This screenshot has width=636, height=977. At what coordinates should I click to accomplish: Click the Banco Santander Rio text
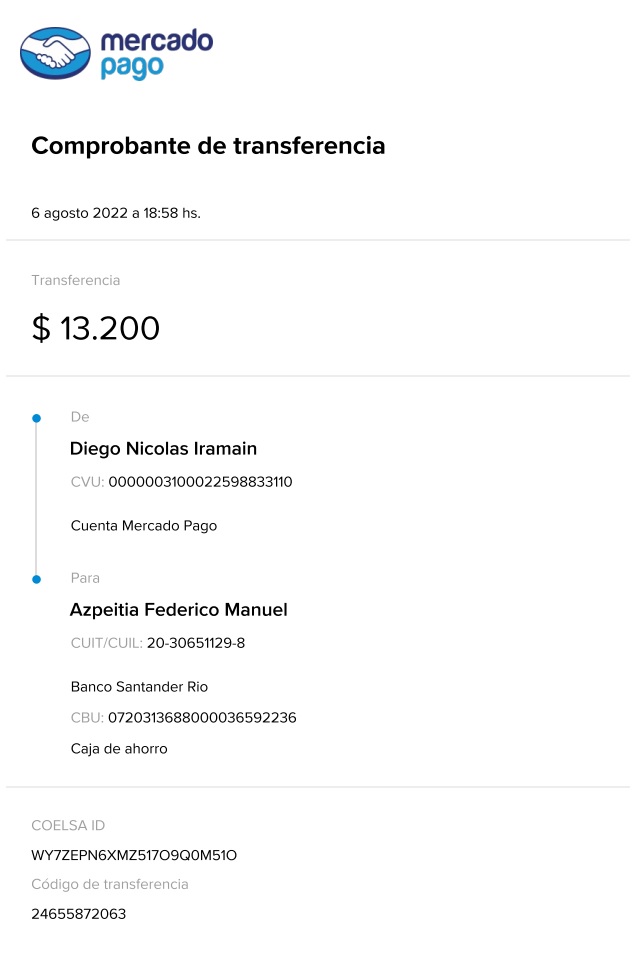(x=139, y=687)
